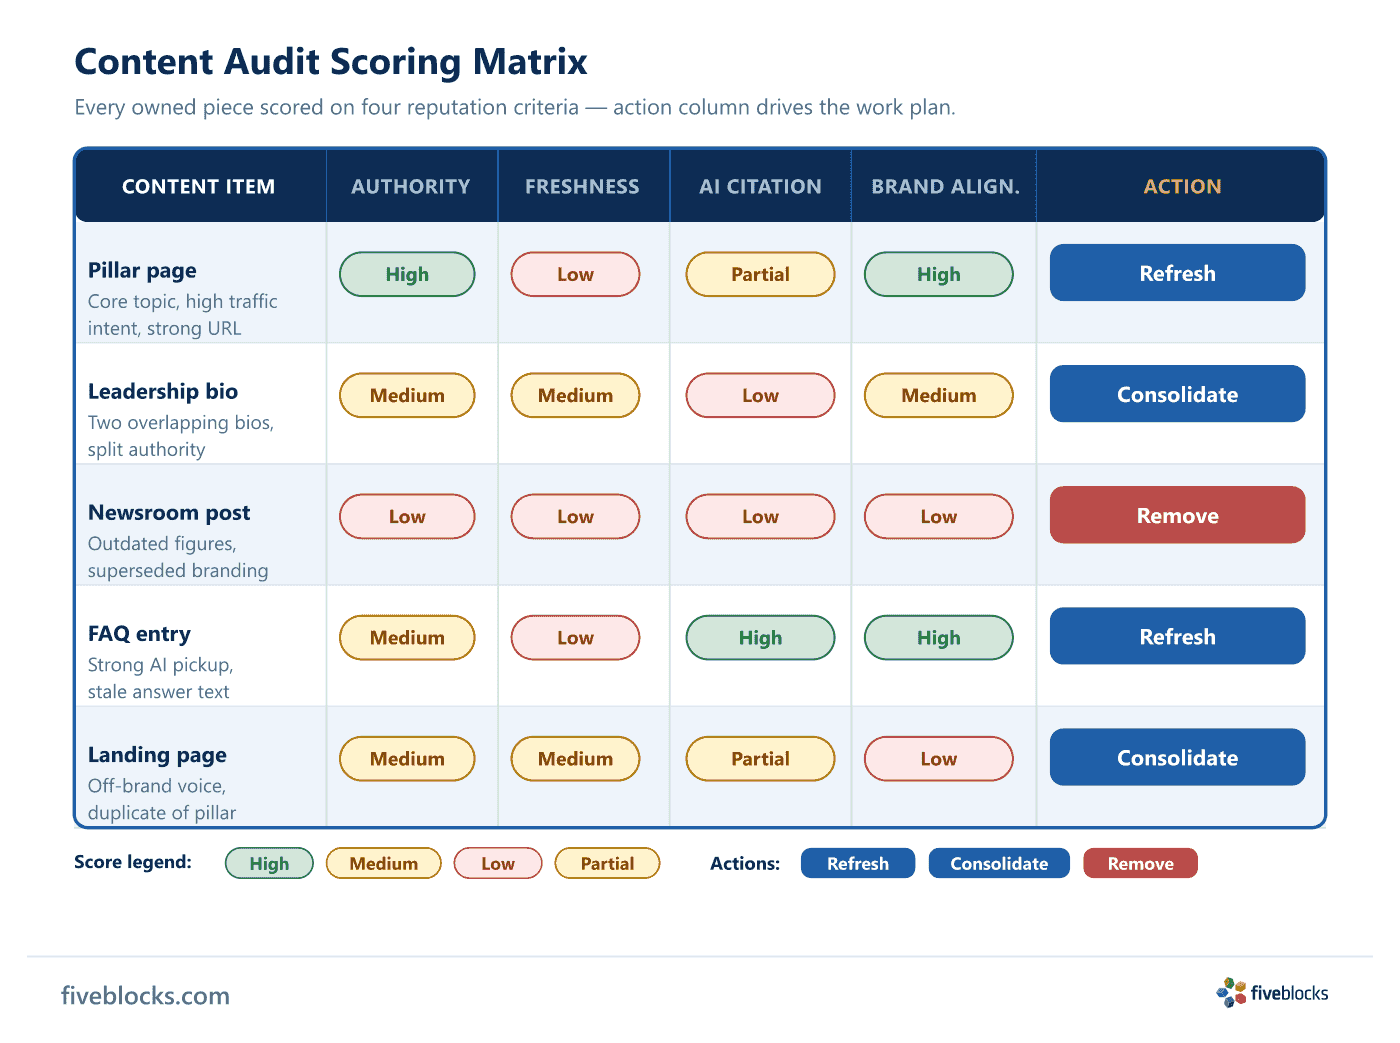Image resolution: width=1400 pixels, height=1043 pixels.
Task: Select the 'FAQ entry' row title
Action: coord(139,634)
